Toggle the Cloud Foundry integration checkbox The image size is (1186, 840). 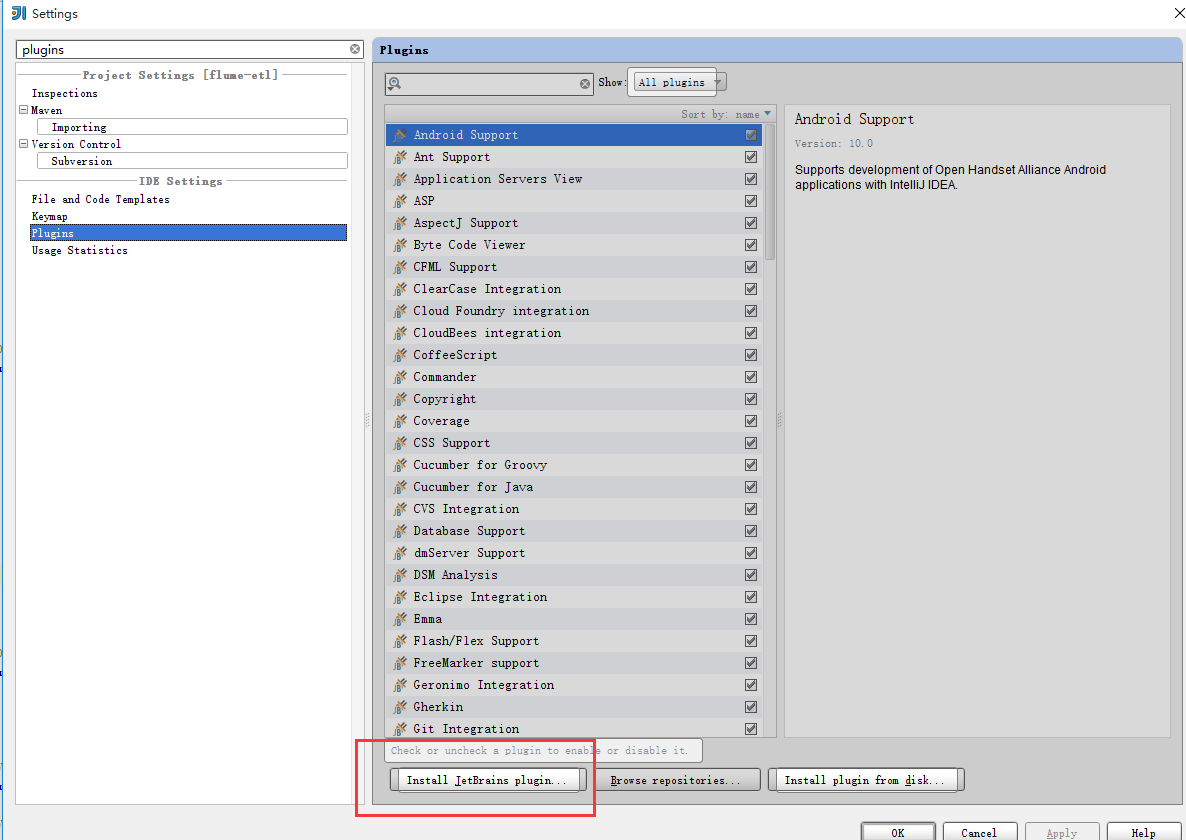750,311
